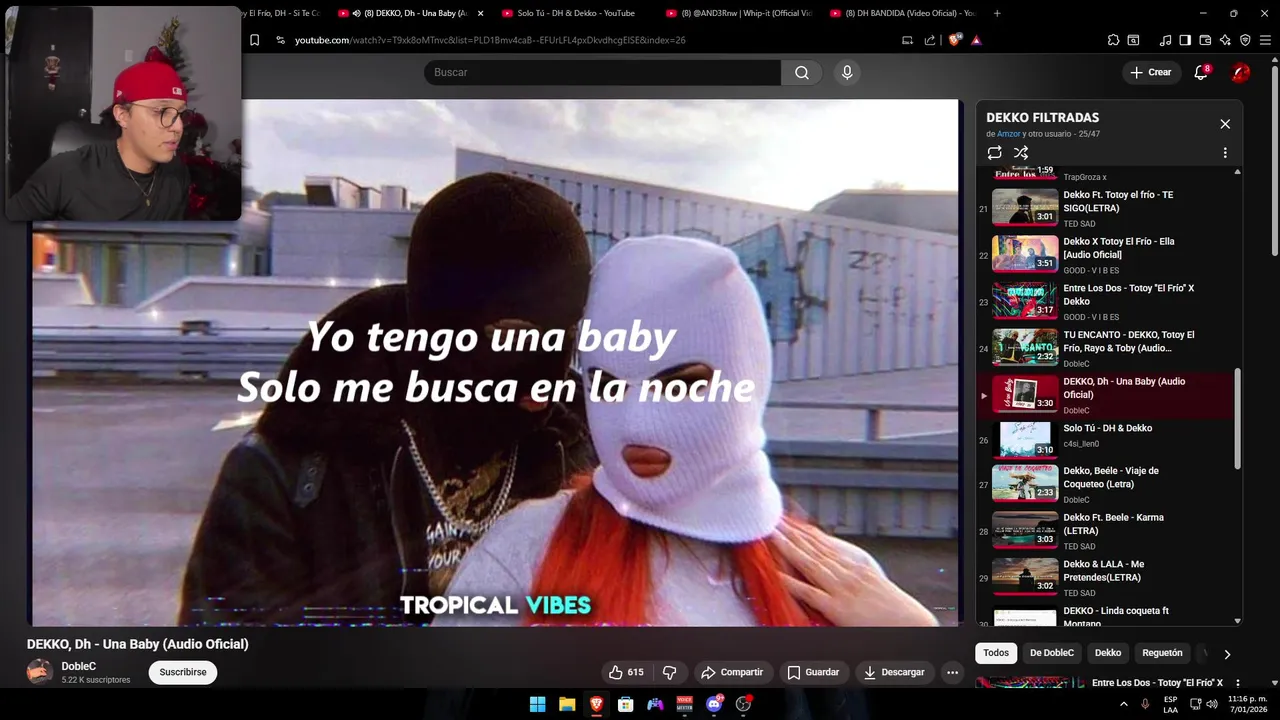Dislike the video
This screenshot has width=1280, height=720.
[x=670, y=672]
